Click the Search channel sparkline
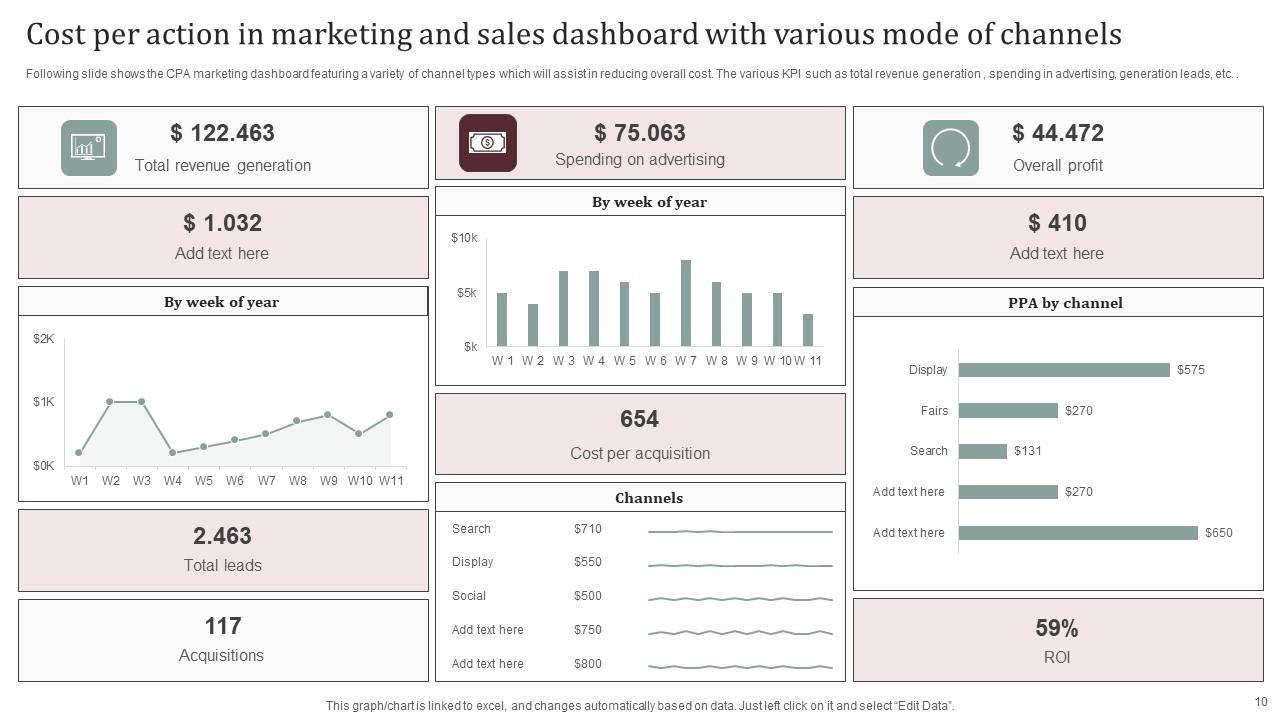This screenshot has height=720, width=1280. pyautogui.click(x=740, y=531)
